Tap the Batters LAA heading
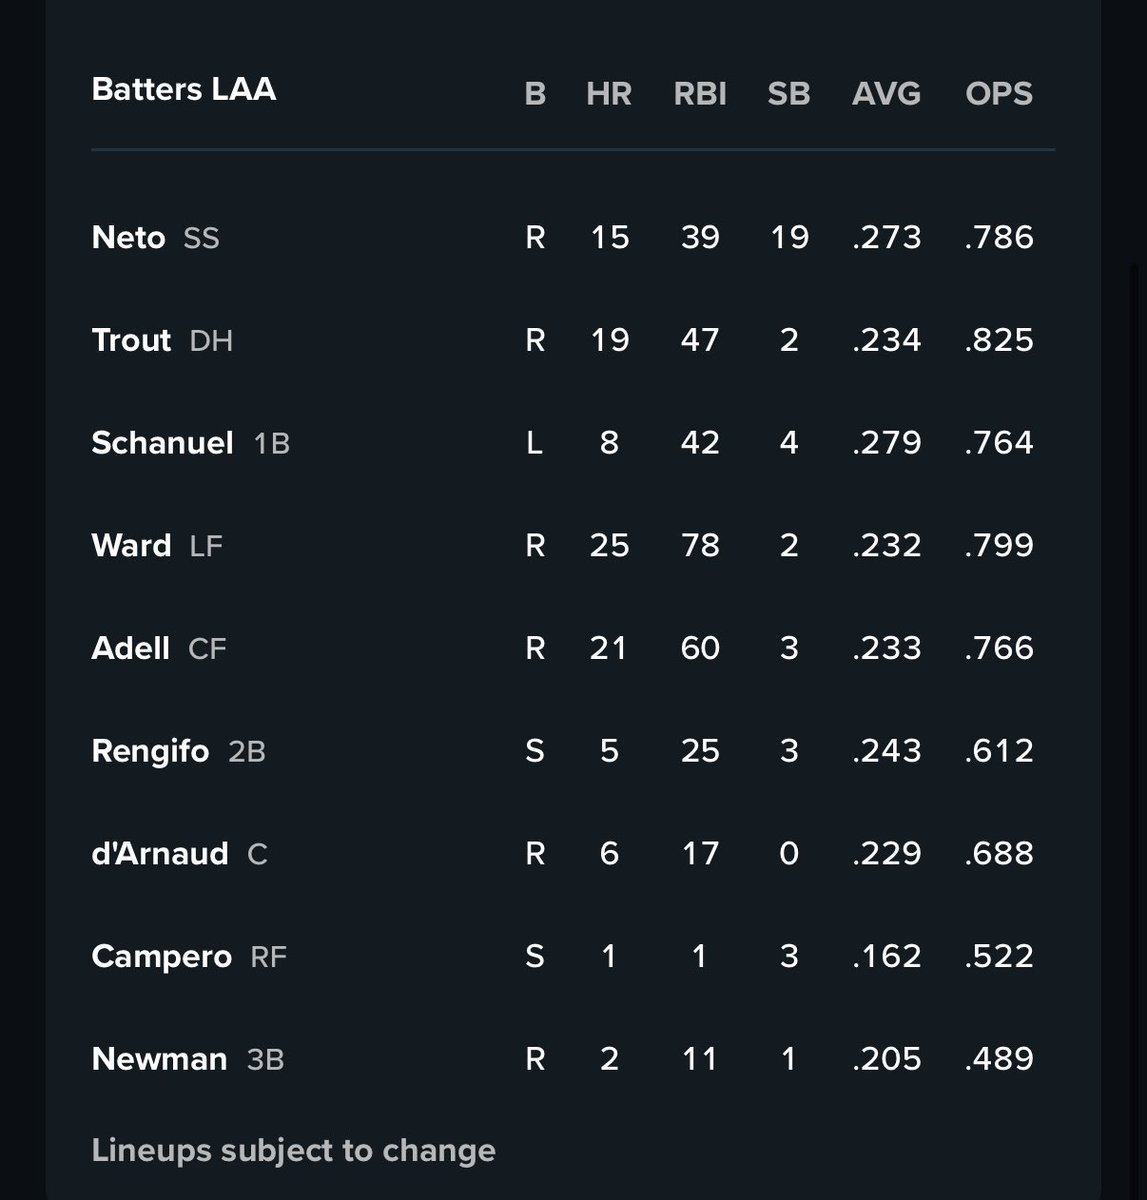Screen dimensions: 1147x1200 point(184,89)
